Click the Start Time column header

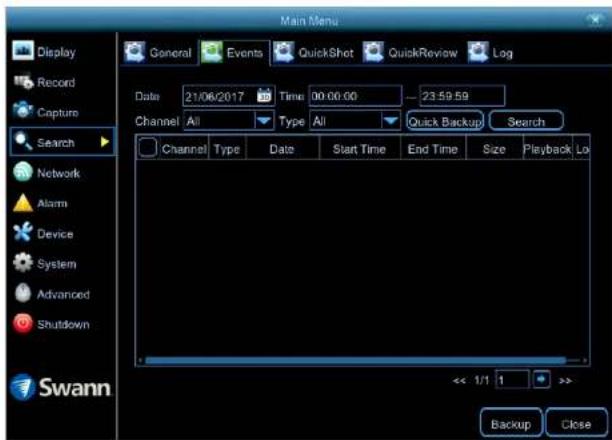point(359,149)
